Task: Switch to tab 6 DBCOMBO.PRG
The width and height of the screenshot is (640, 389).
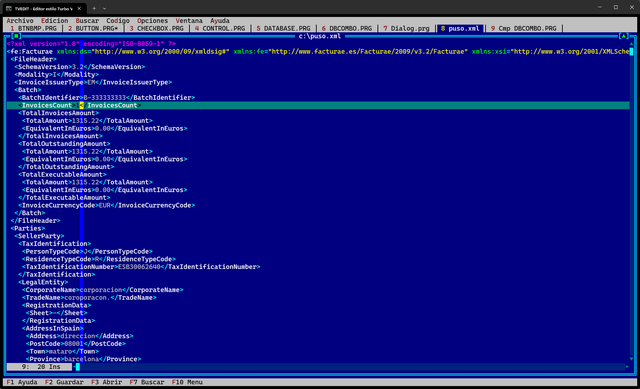Action: tap(347, 28)
